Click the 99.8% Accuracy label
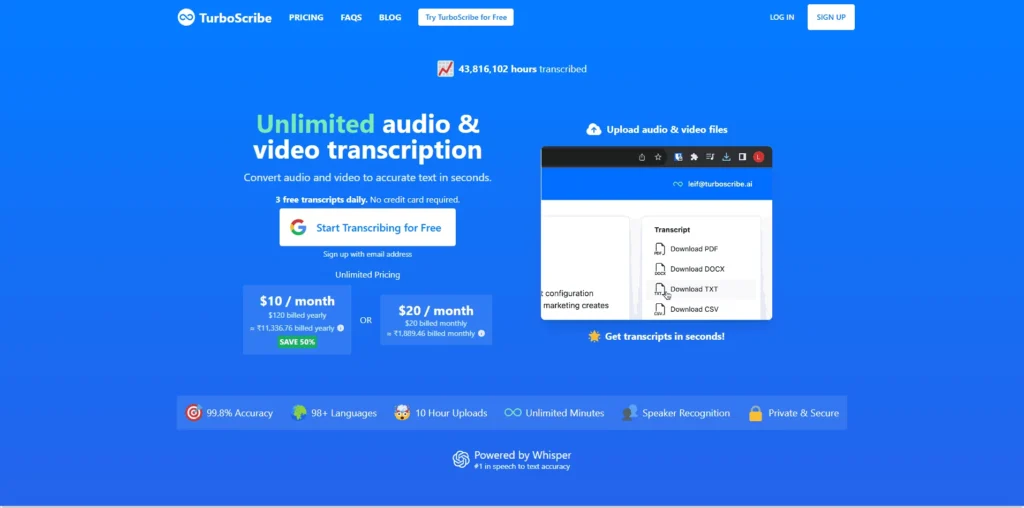 tap(240, 413)
